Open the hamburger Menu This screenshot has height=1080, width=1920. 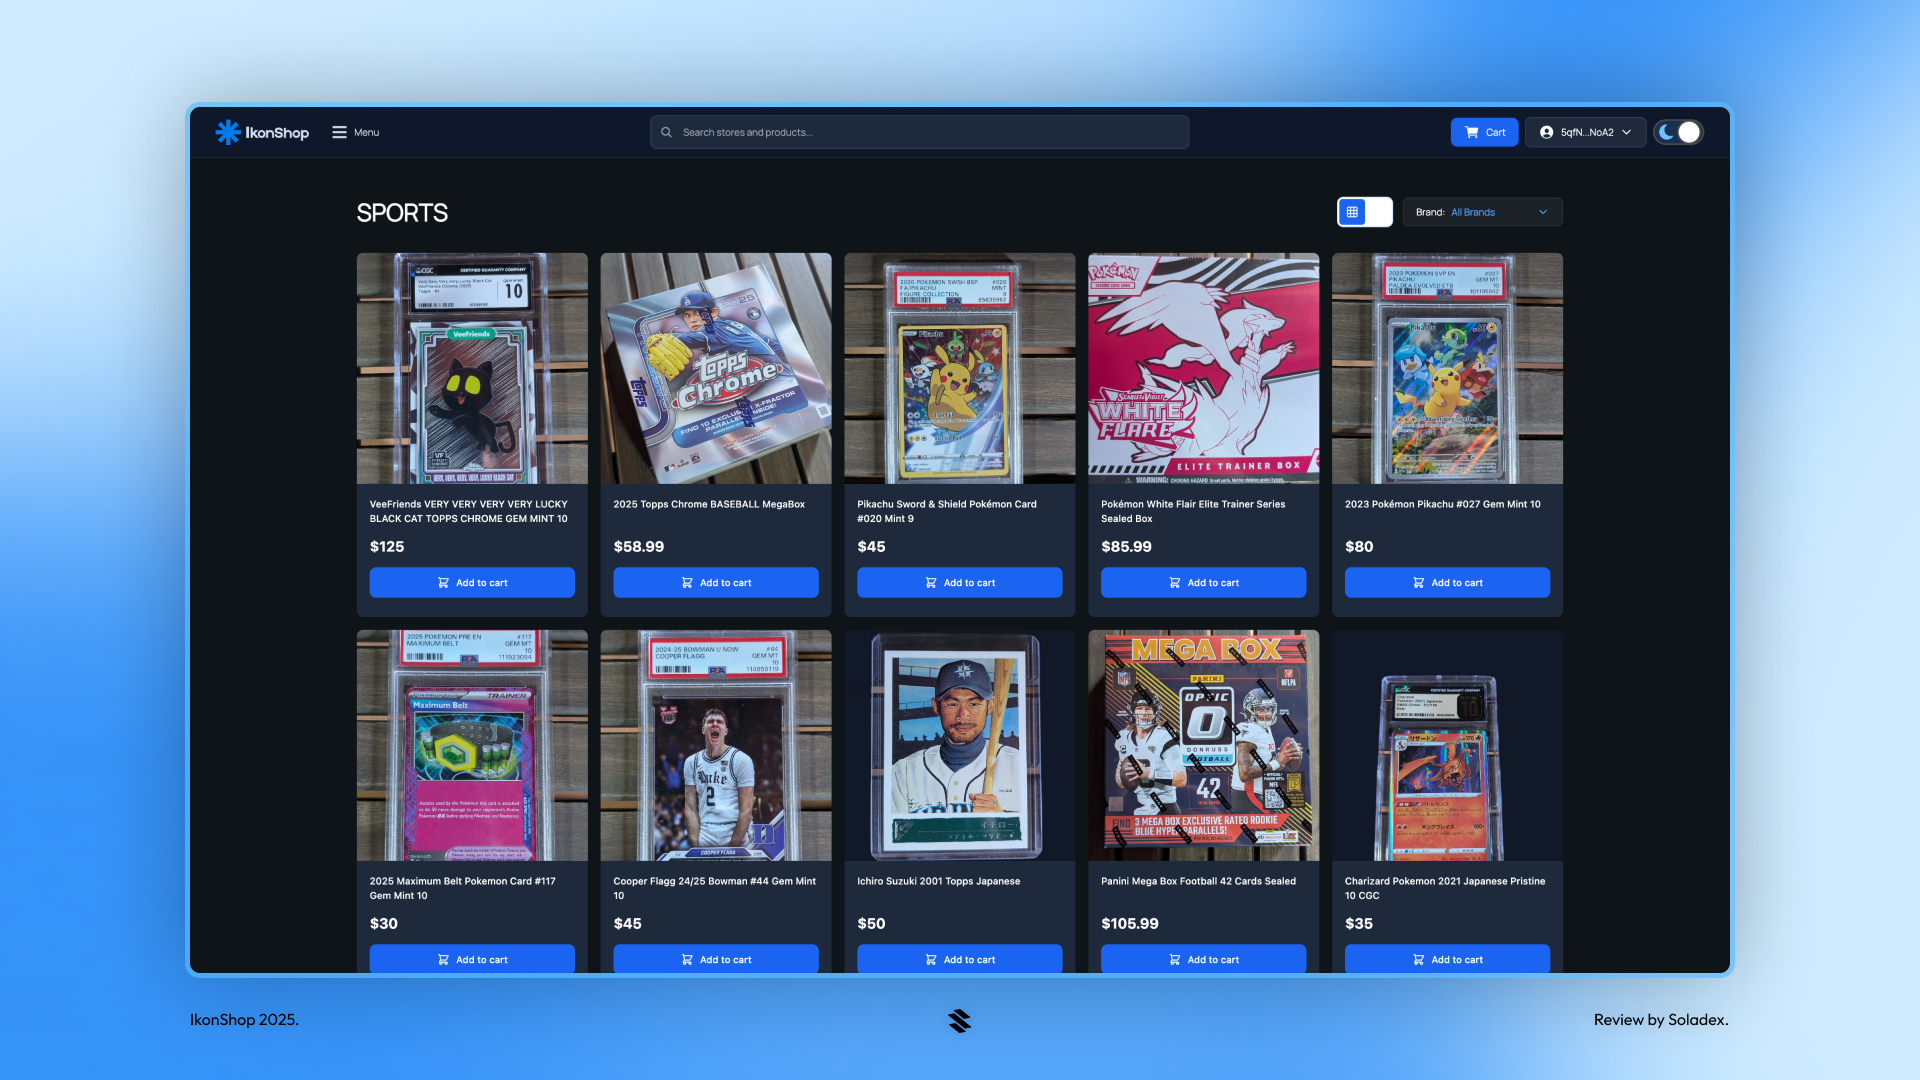(355, 132)
